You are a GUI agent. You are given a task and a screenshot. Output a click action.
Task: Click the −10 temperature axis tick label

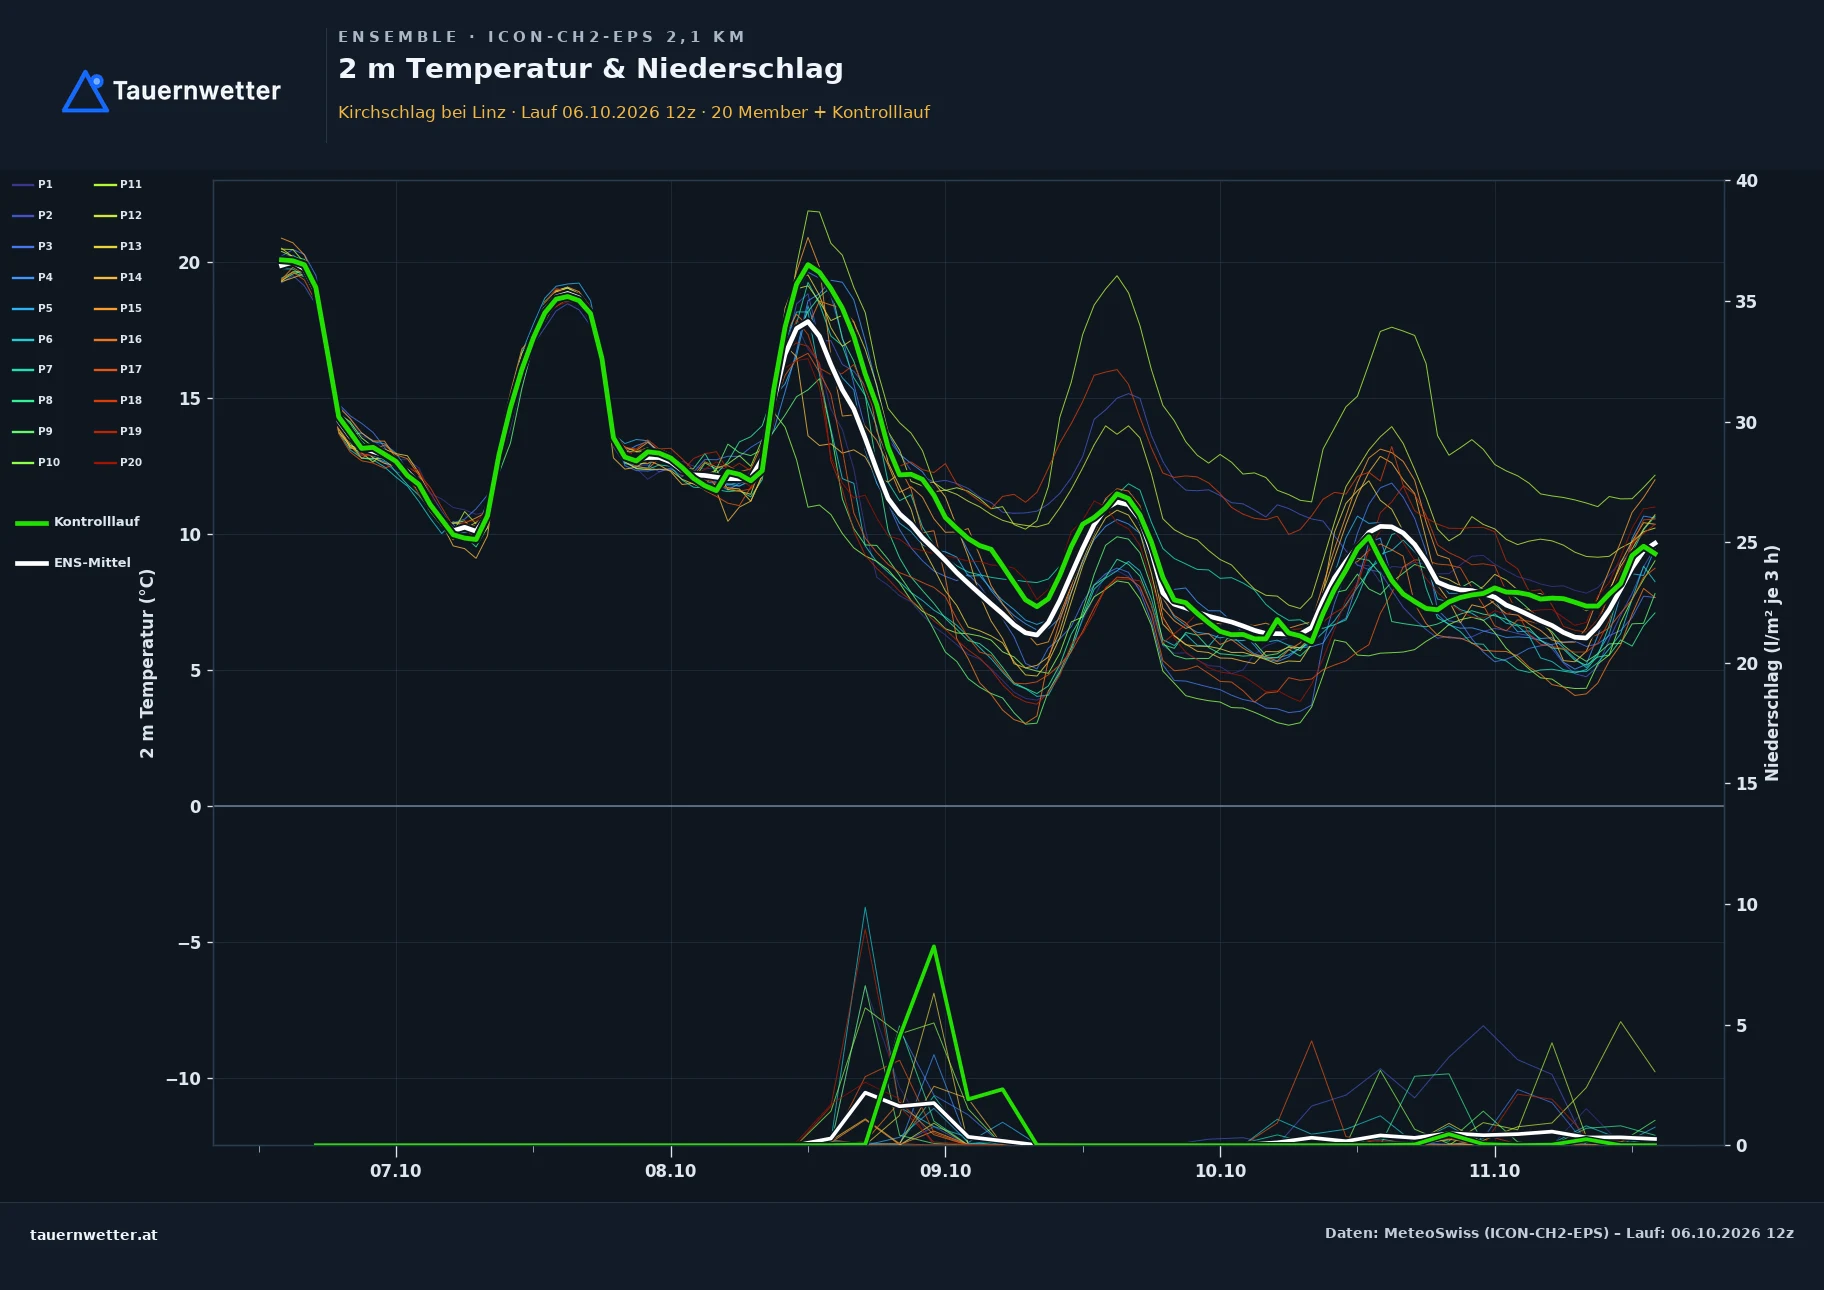click(x=182, y=1079)
